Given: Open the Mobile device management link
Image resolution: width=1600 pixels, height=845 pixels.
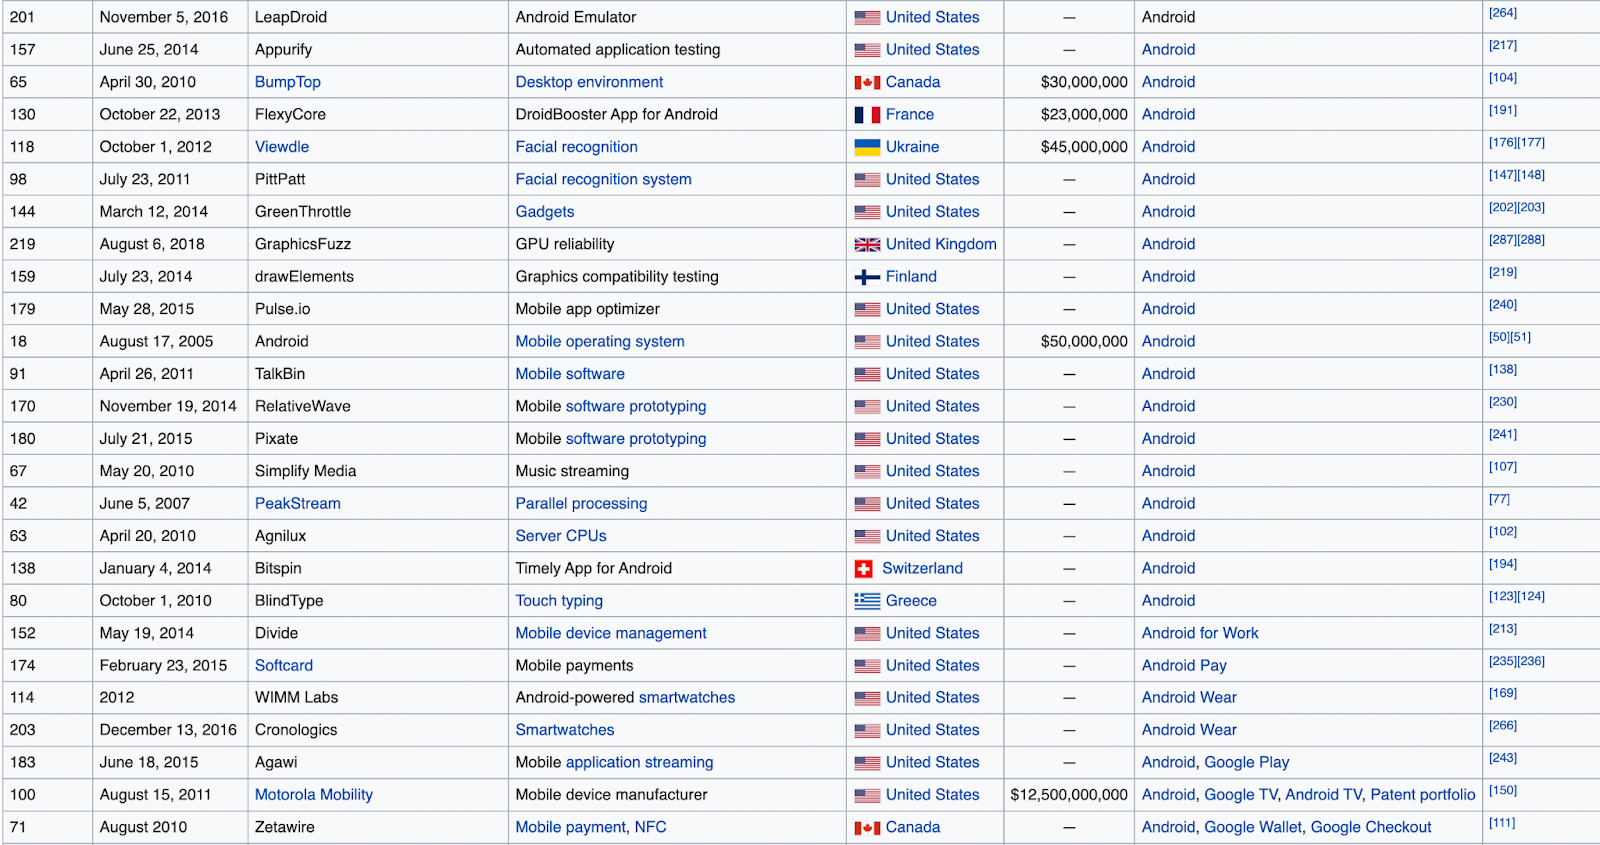Looking at the screenshot, I should pyautogui.click(x=611, y=633).
